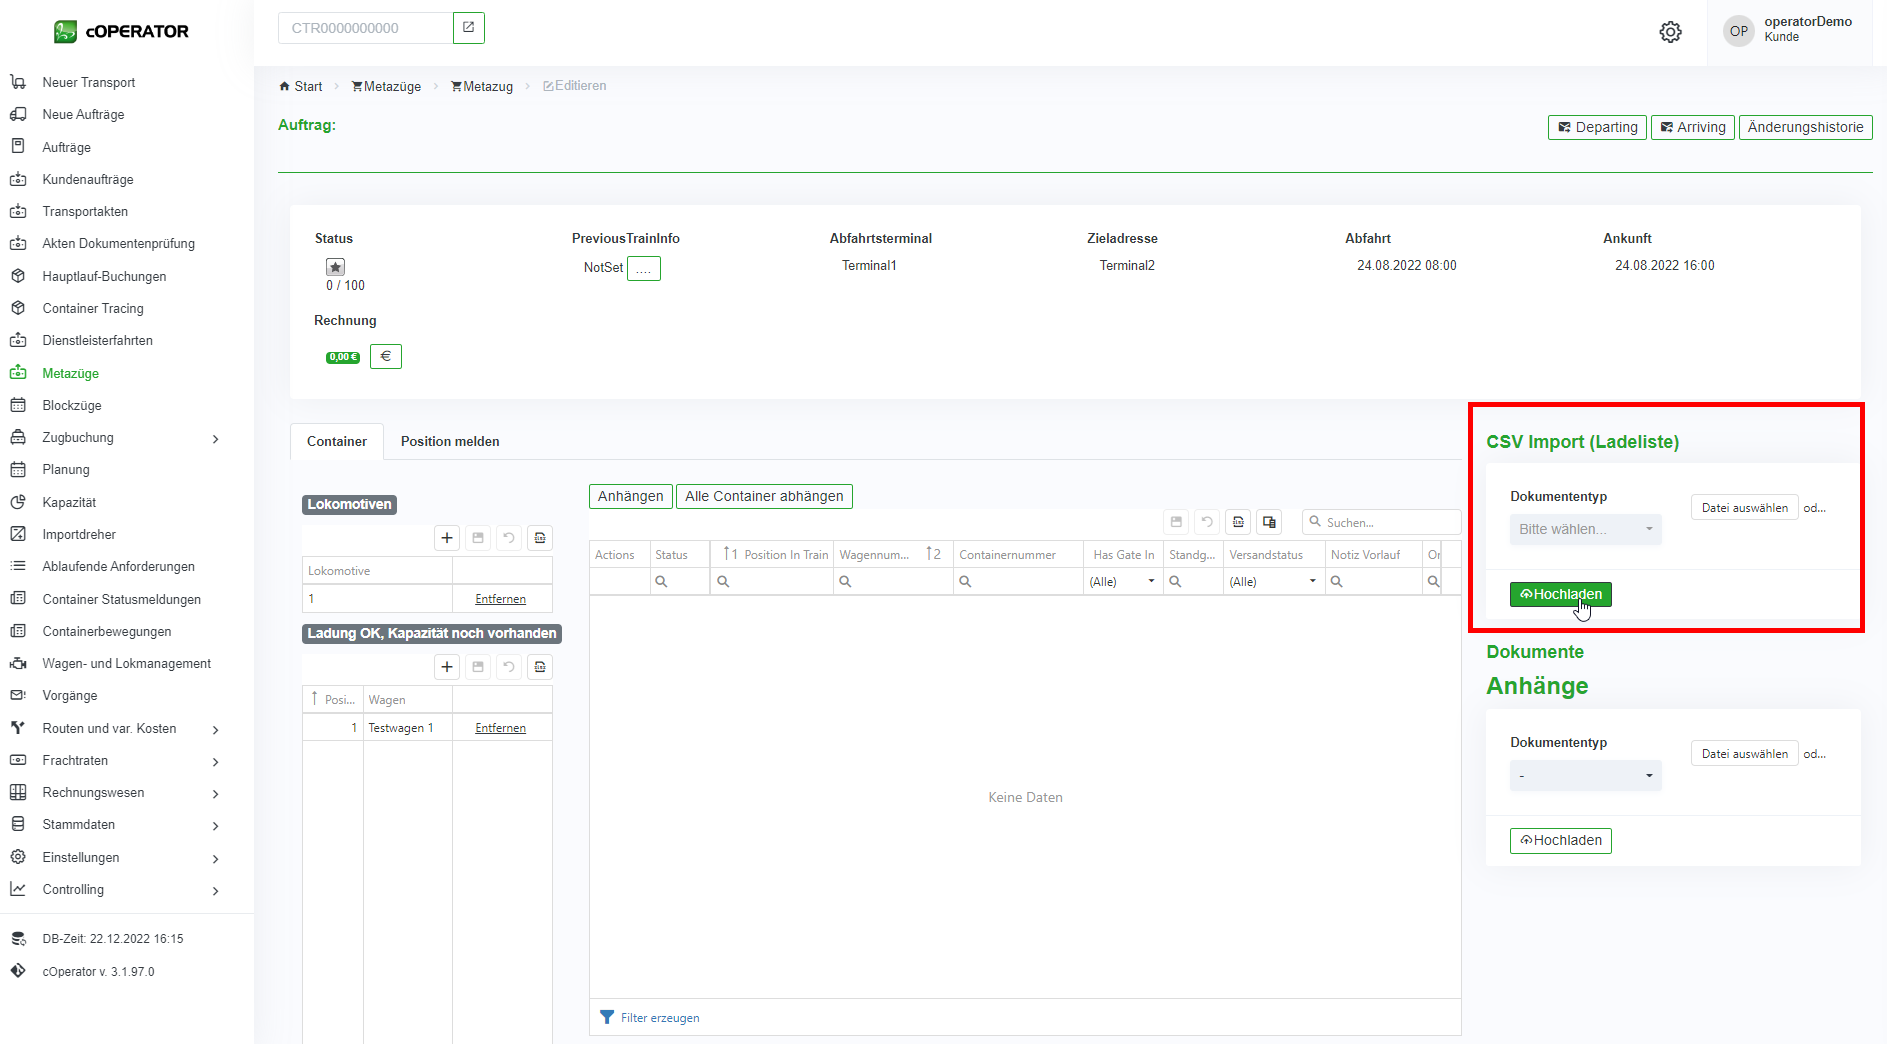This screenshot has width=1887, height=1044.
Task: Export the Lokomotiven grid to Excel
Action: [x=540, y=538]
